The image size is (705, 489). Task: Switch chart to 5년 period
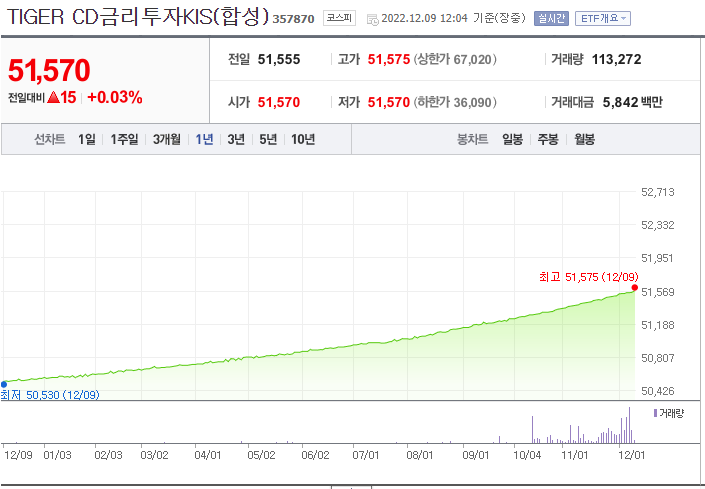click(268, 139)
